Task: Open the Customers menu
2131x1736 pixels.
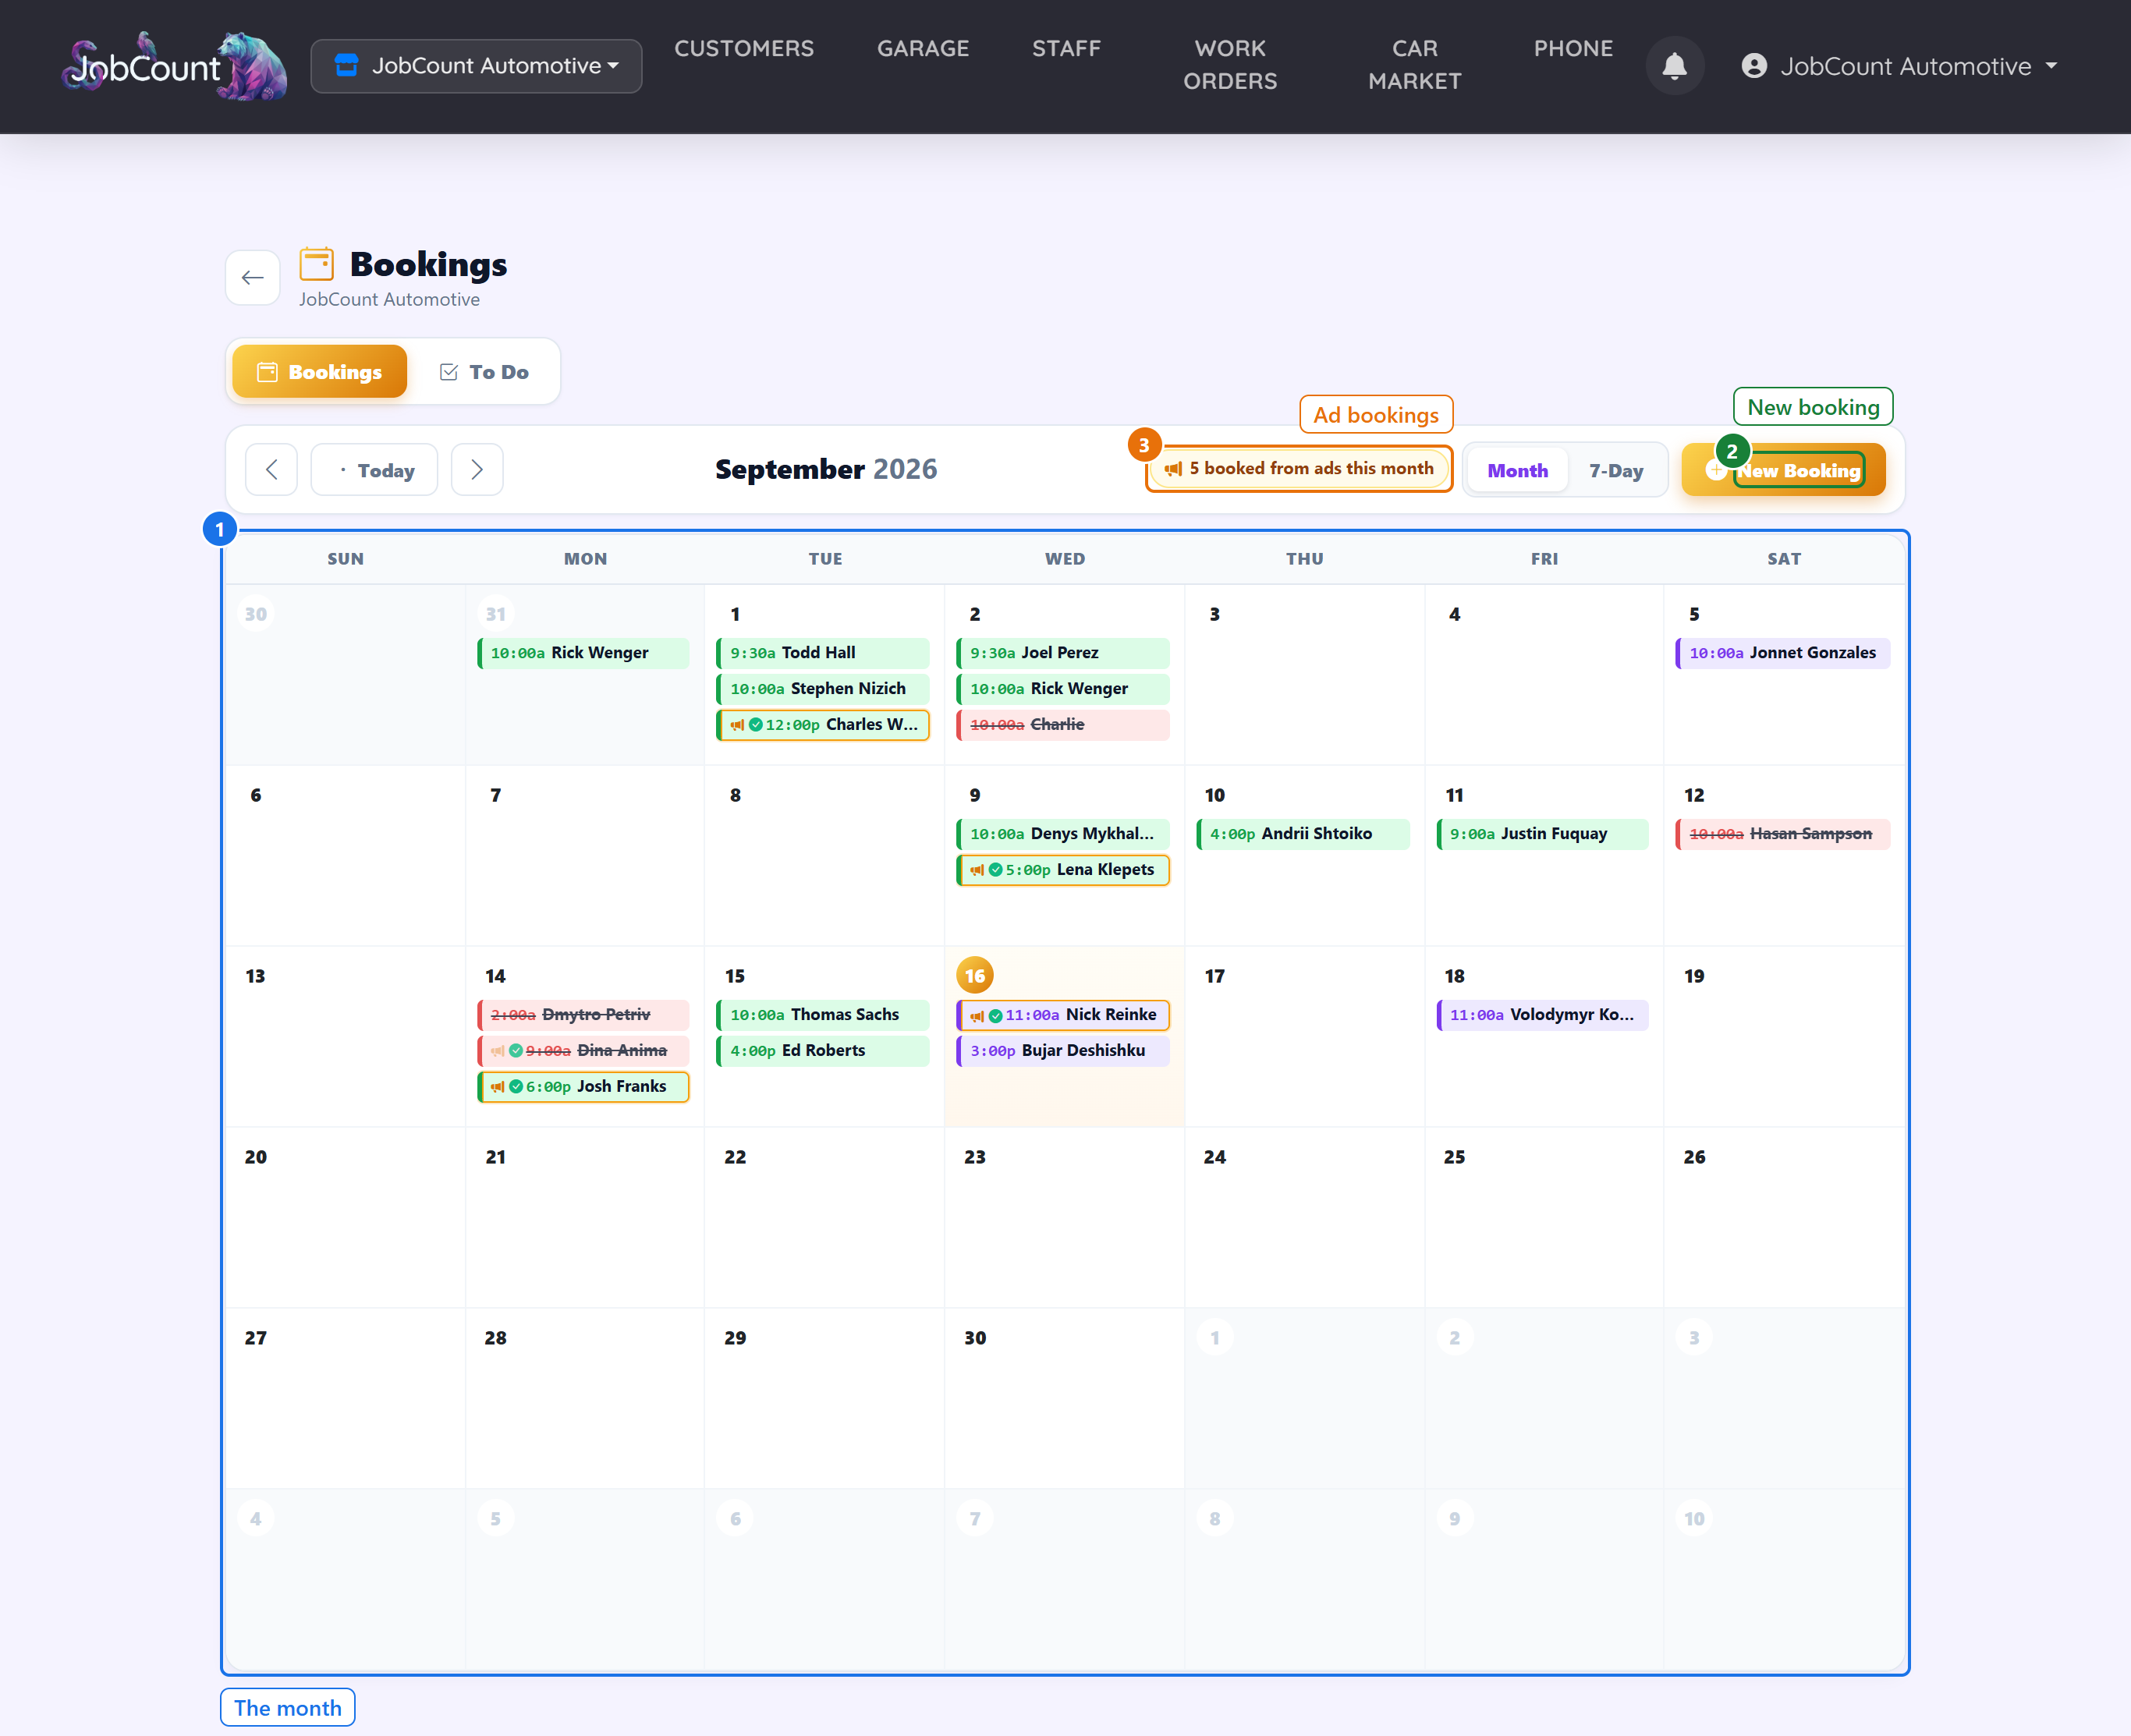Action: point(744,48)
